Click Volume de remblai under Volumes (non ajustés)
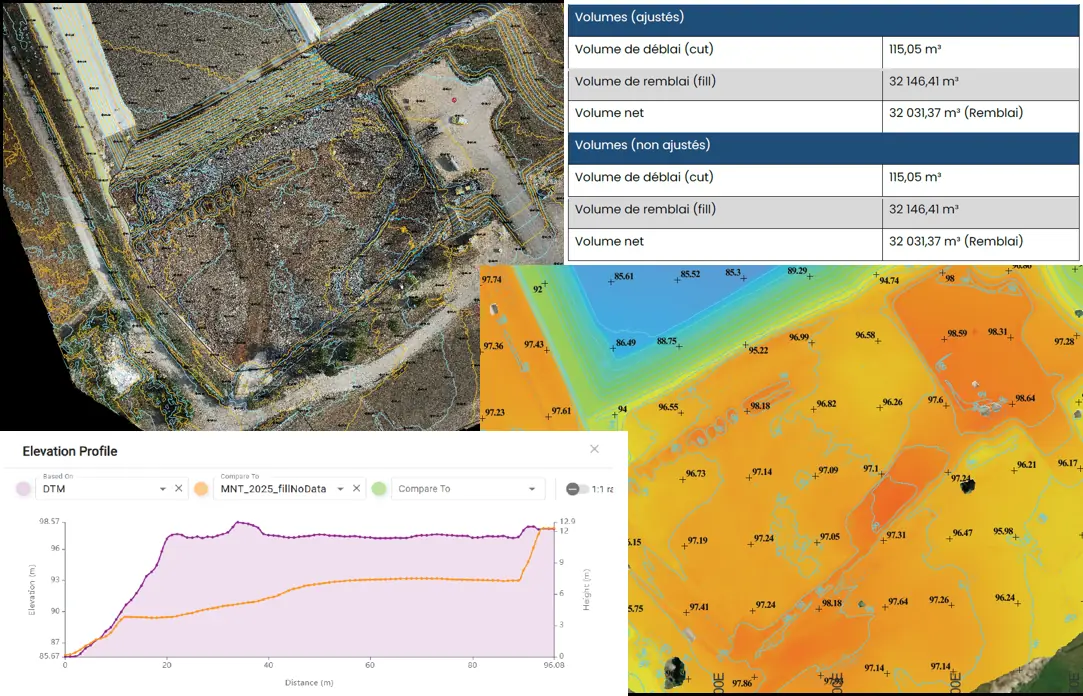Image resolution: width=1083 pixels, height=696 pixels. [645, 209]
